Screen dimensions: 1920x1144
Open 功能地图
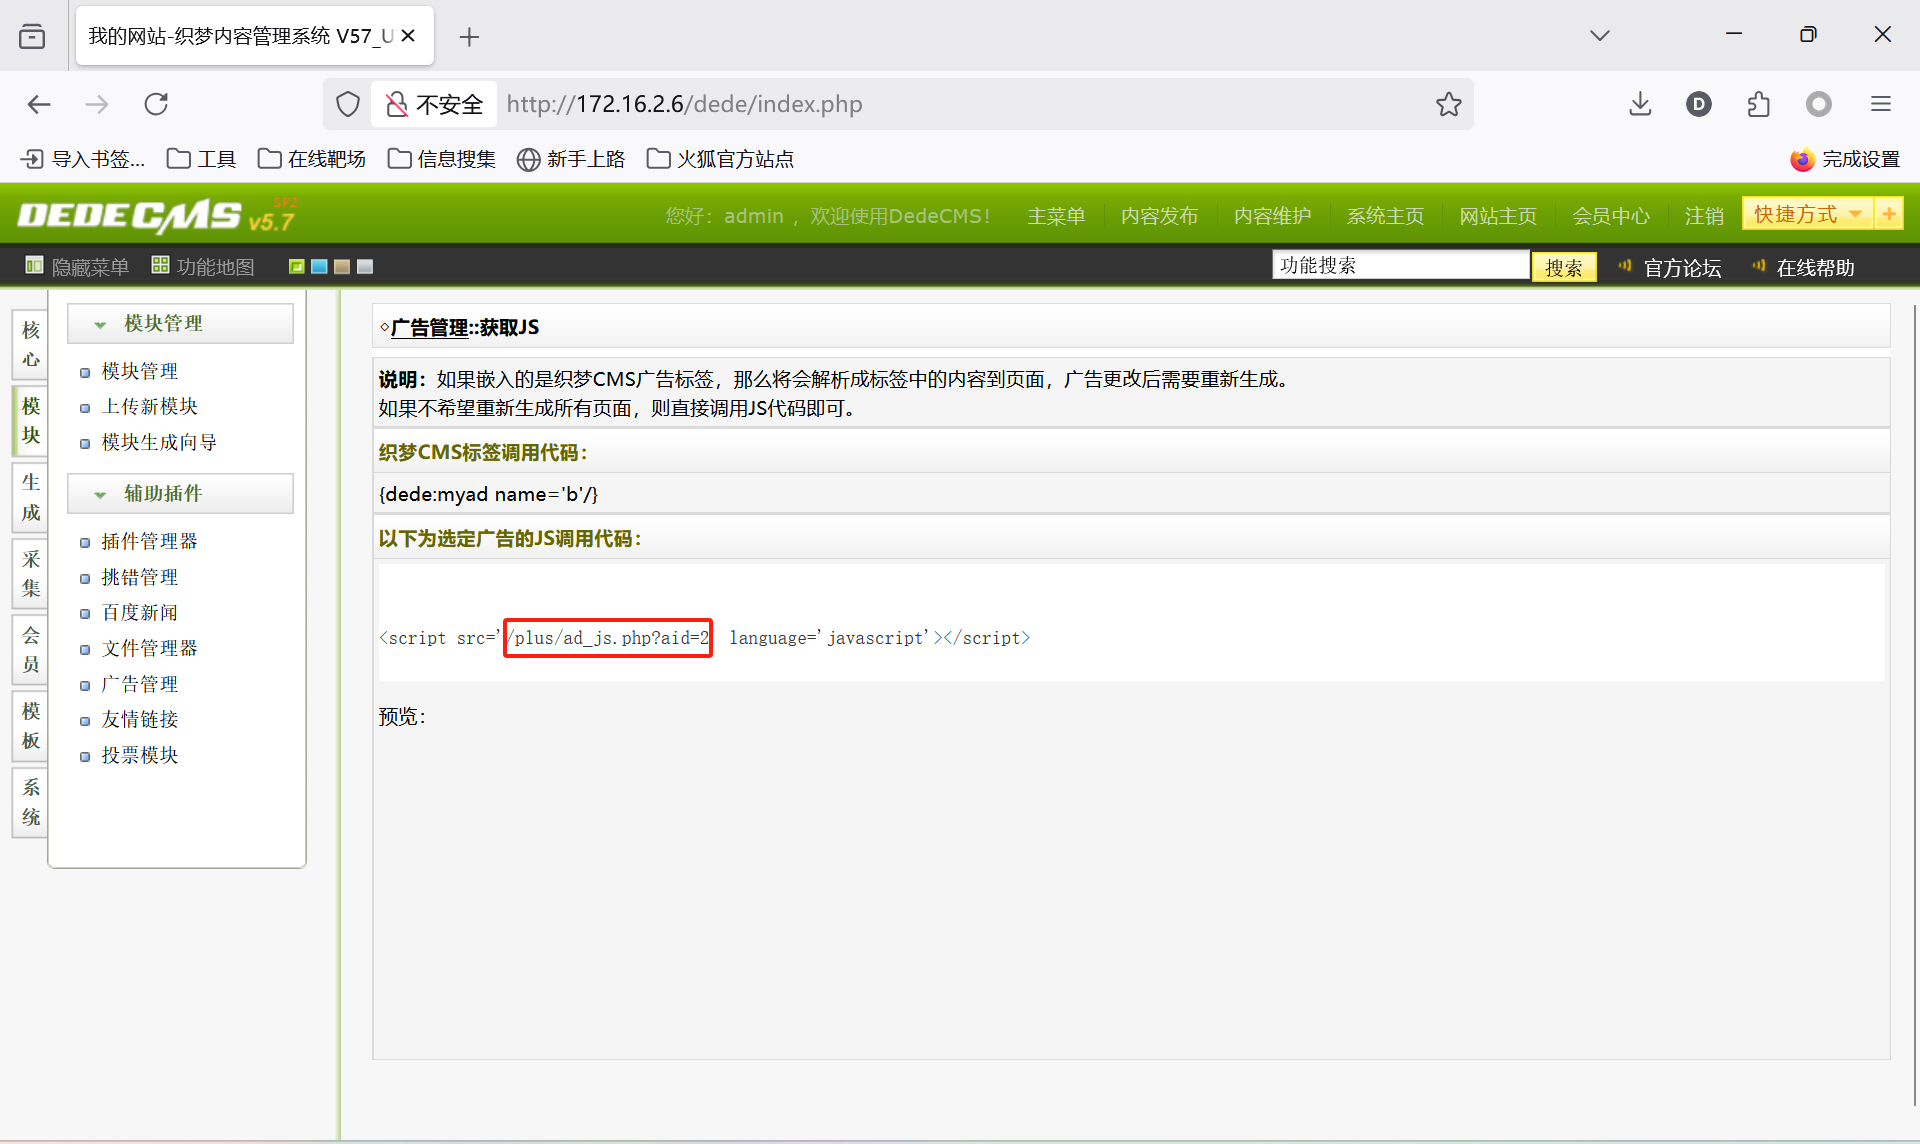coord(203,267)
